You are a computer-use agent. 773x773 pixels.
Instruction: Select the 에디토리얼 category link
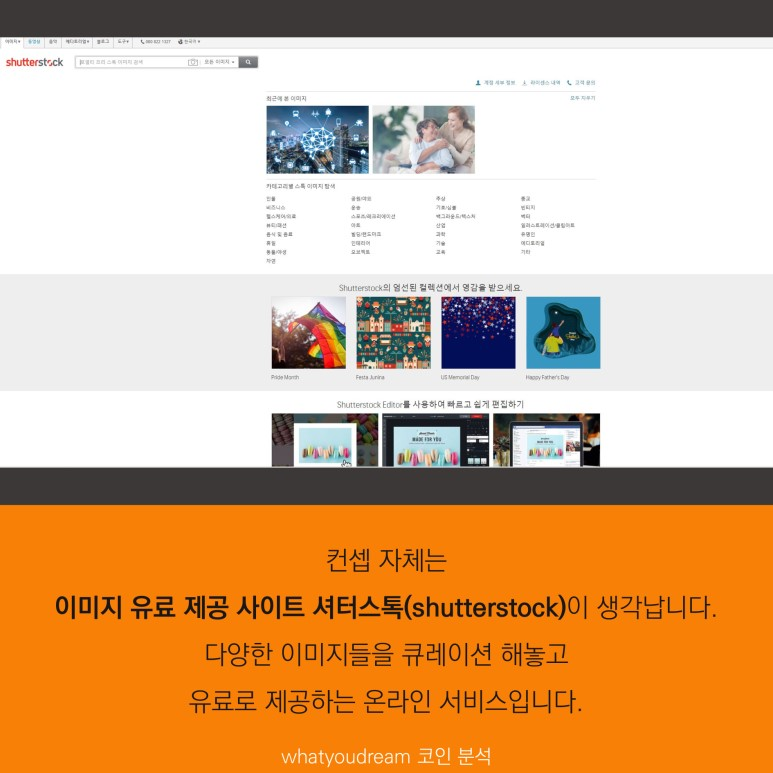[x=532, y=243]
